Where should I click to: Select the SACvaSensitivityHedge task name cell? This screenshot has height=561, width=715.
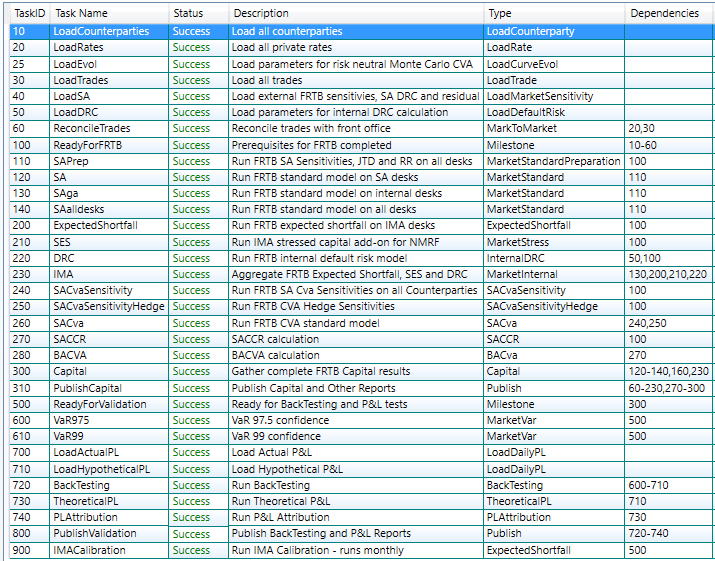(109, 306)
